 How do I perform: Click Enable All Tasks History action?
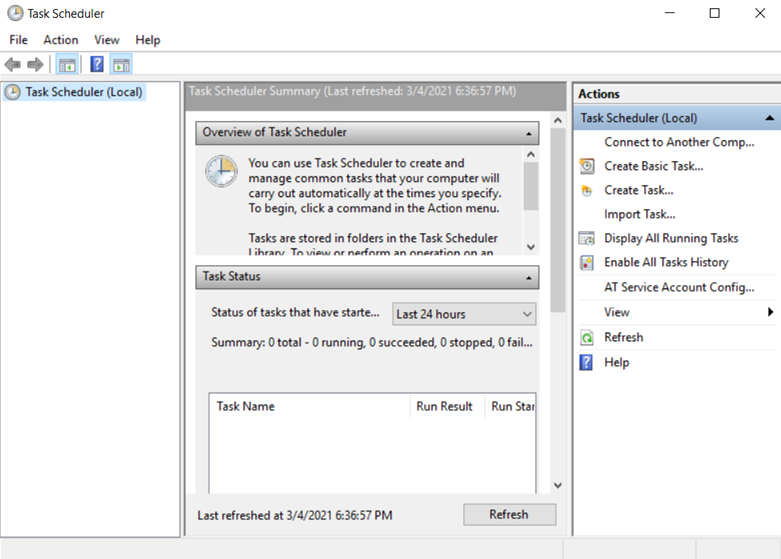(x=666, y=262)
